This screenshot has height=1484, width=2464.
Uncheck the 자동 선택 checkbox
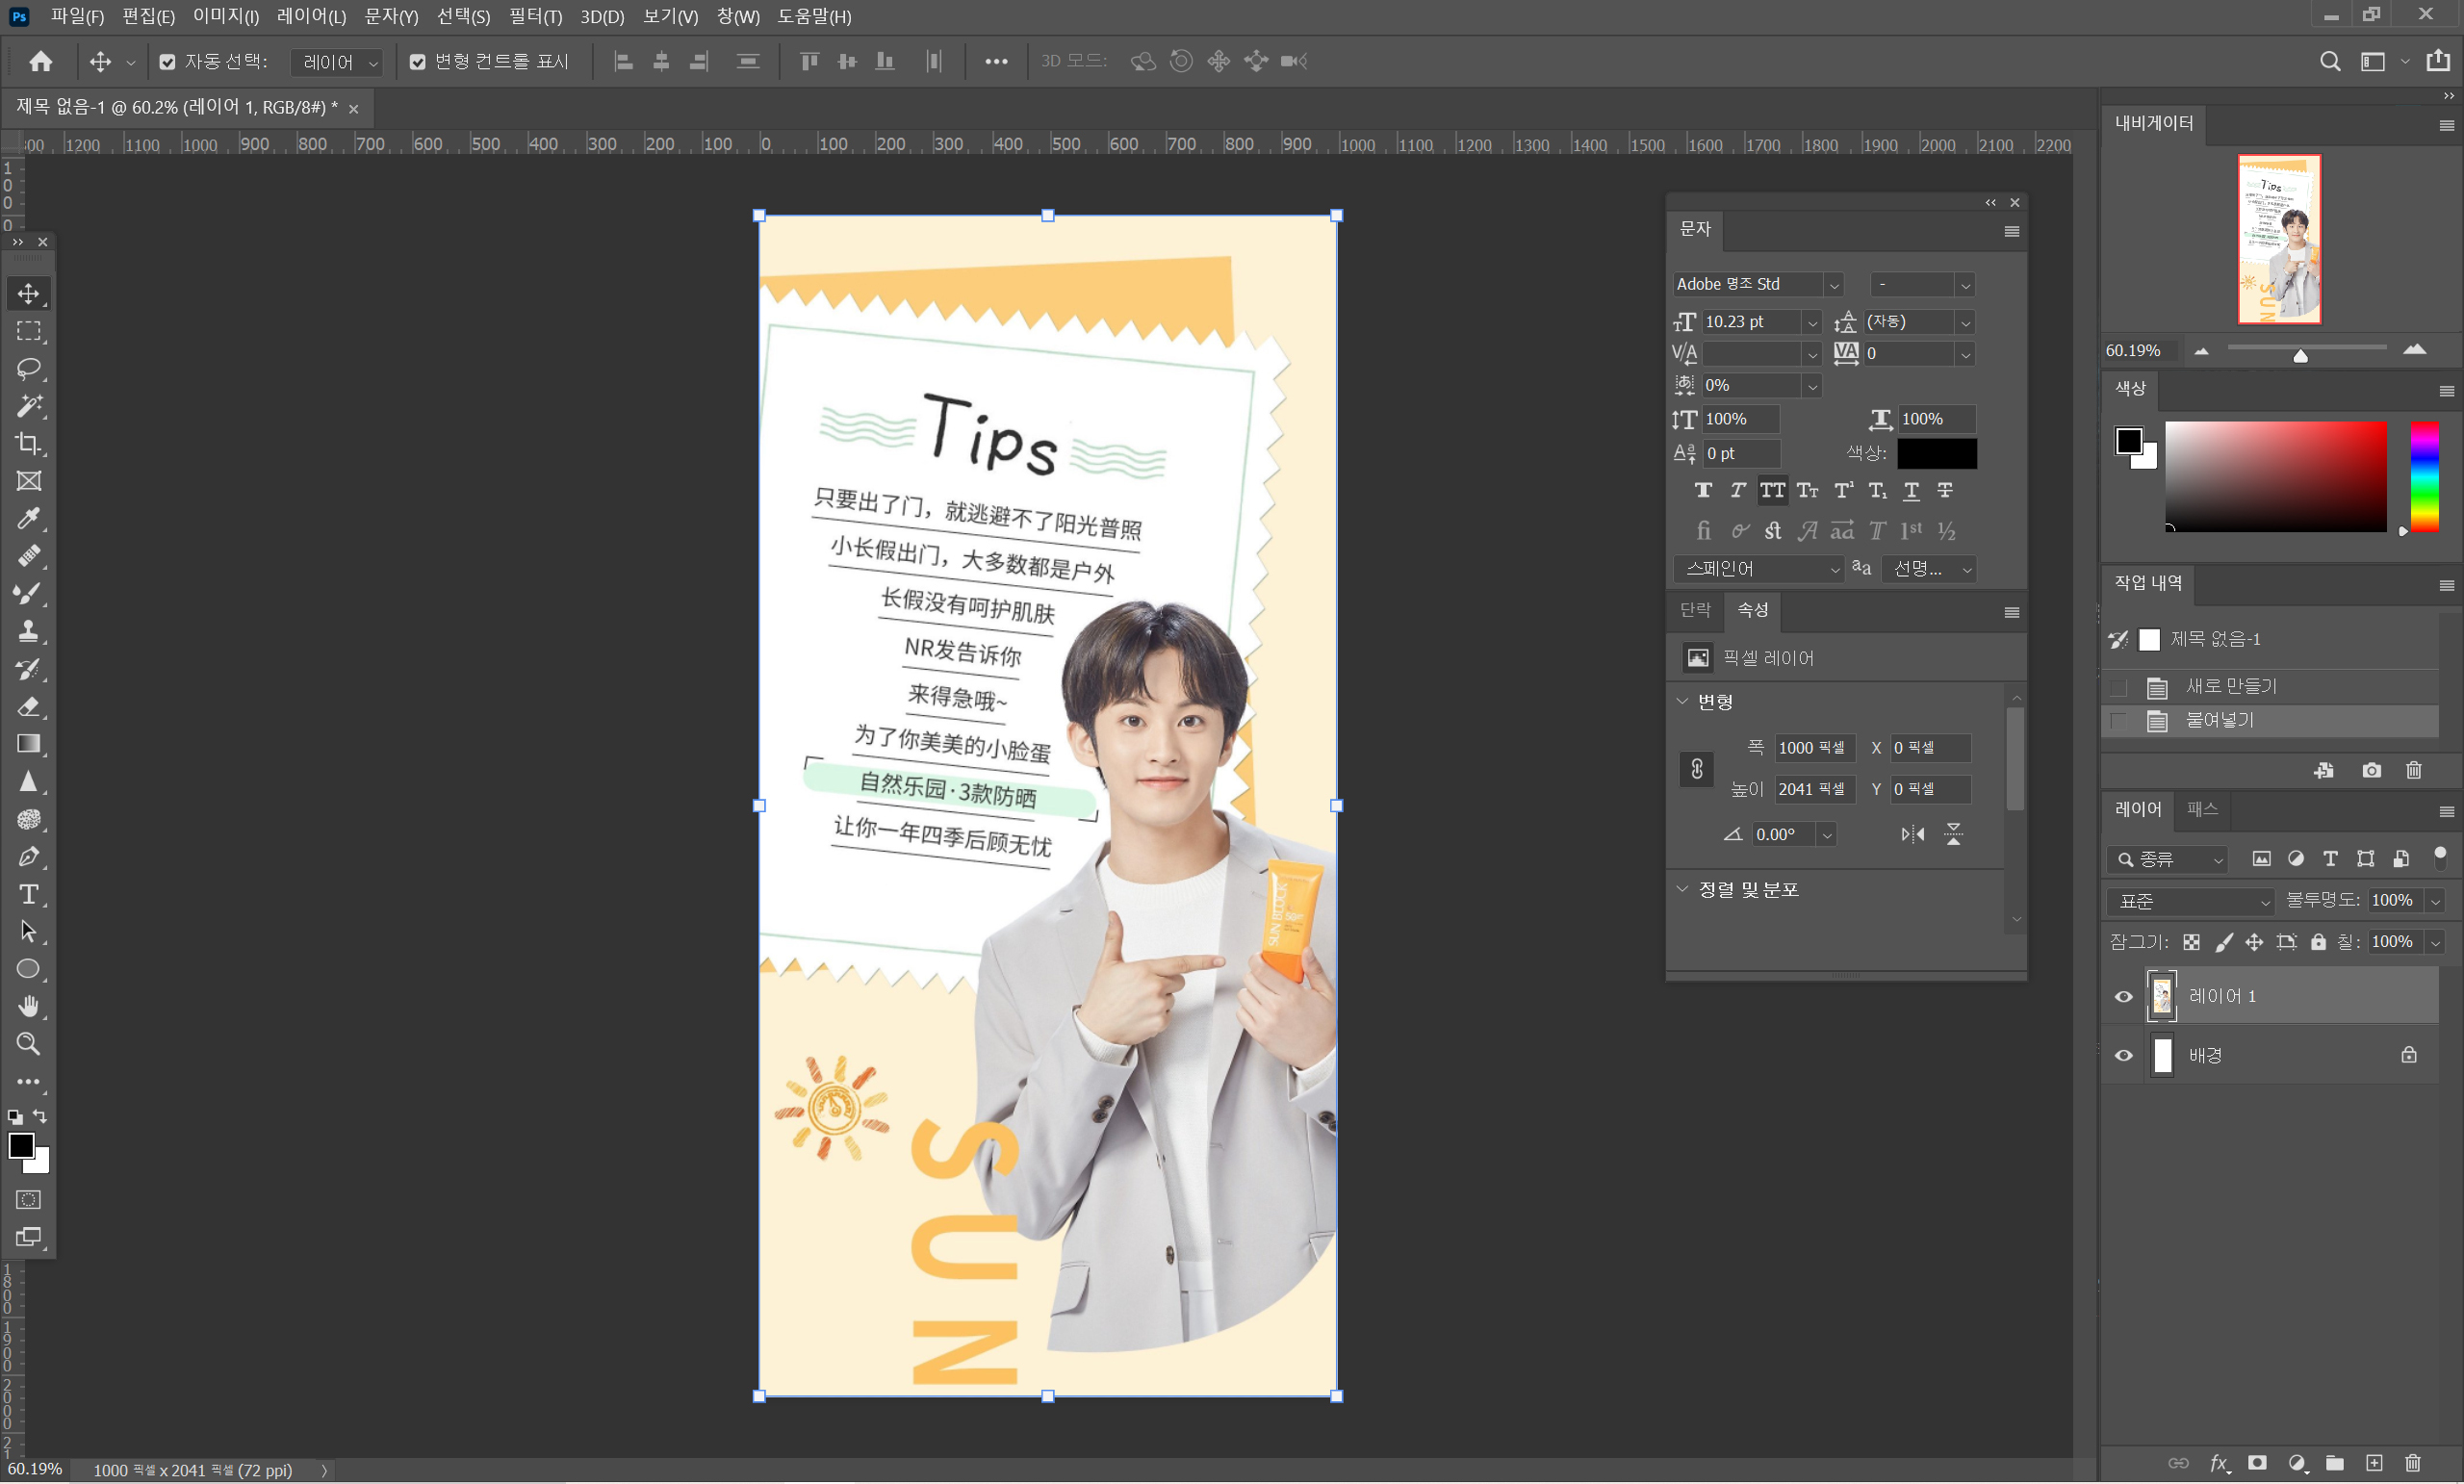[x=167, y=62]
